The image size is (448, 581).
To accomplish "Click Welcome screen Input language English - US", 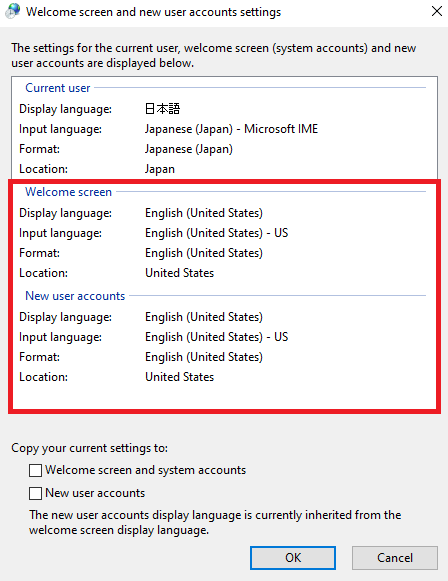I will pyautogui.click(x=216, y=233).
